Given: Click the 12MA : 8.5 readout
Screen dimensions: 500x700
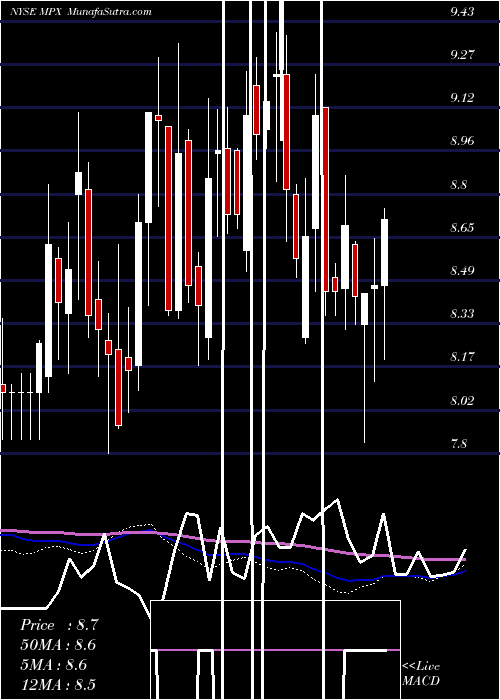Looking at the screenshot, I should [x=58, y=684].
